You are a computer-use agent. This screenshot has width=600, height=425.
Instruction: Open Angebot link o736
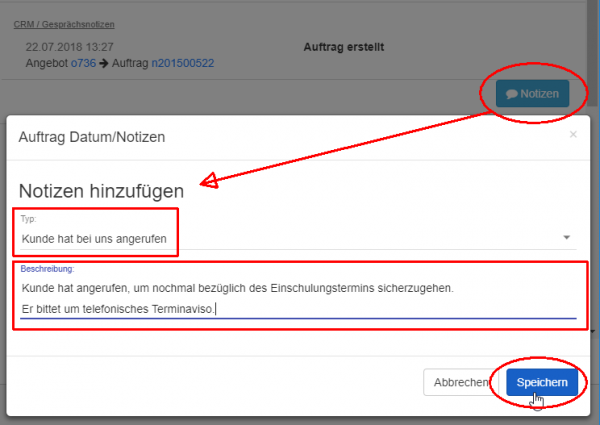(83, 63)
